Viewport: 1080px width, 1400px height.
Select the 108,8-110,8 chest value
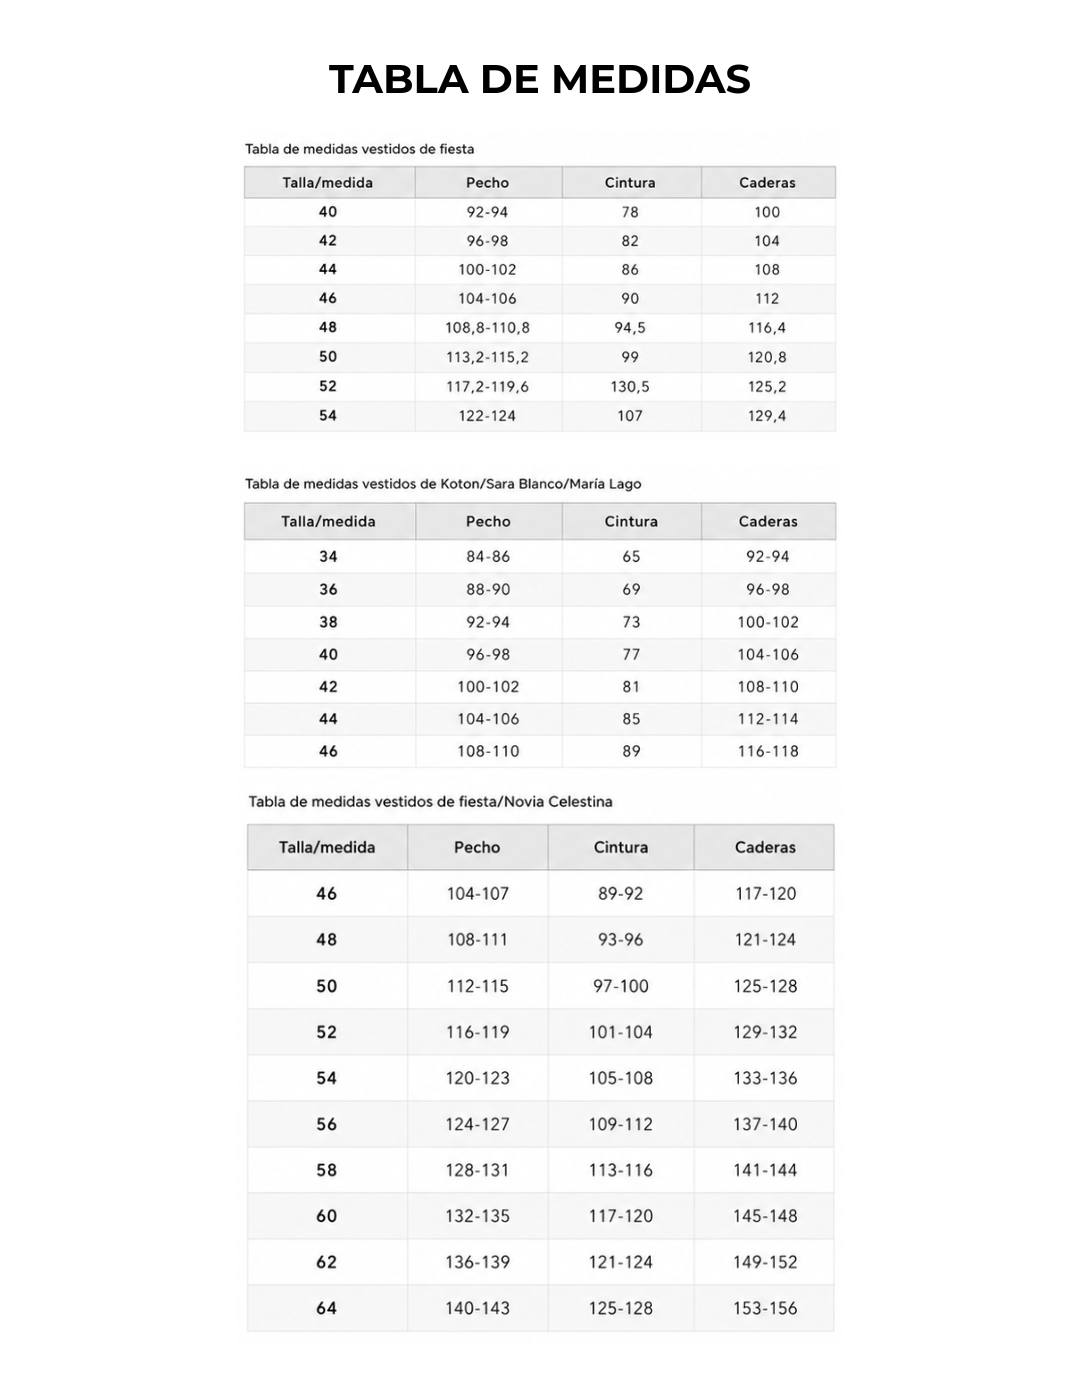point(487,327)
